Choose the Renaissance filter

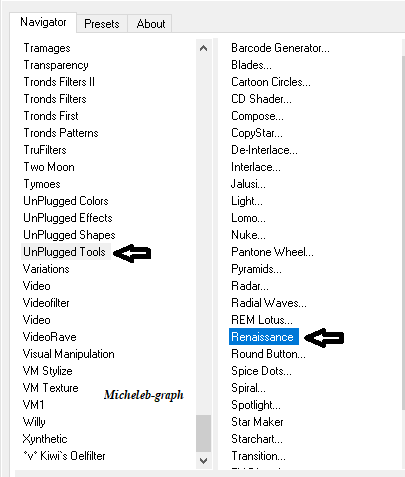coord(264,337)
